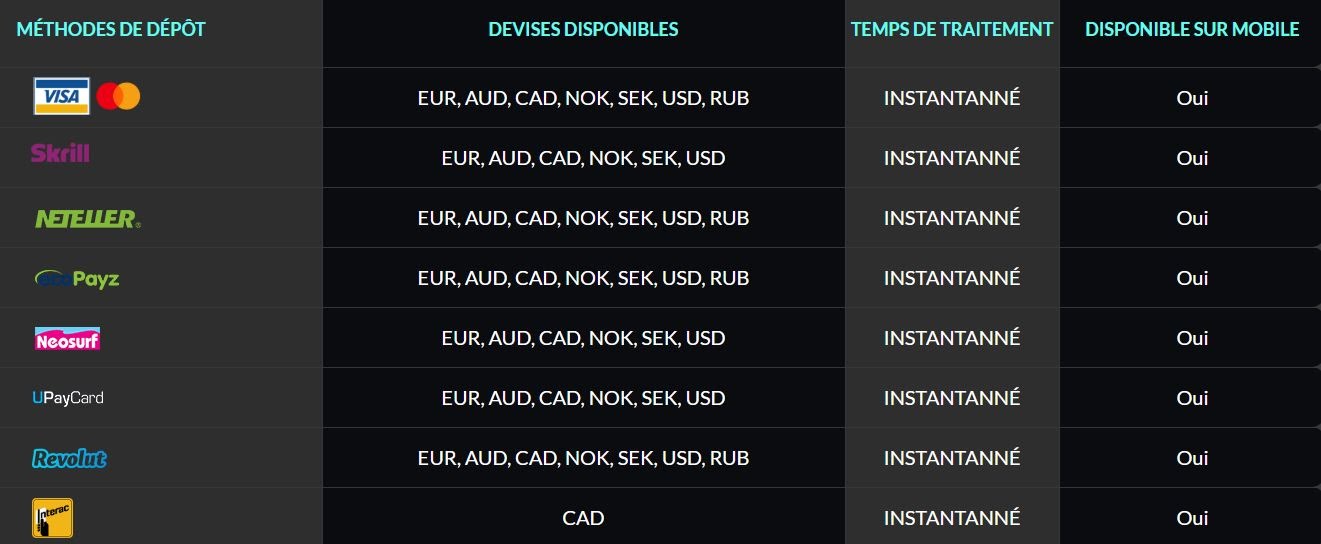Select the Skrill payment logo

click(60, 153)
